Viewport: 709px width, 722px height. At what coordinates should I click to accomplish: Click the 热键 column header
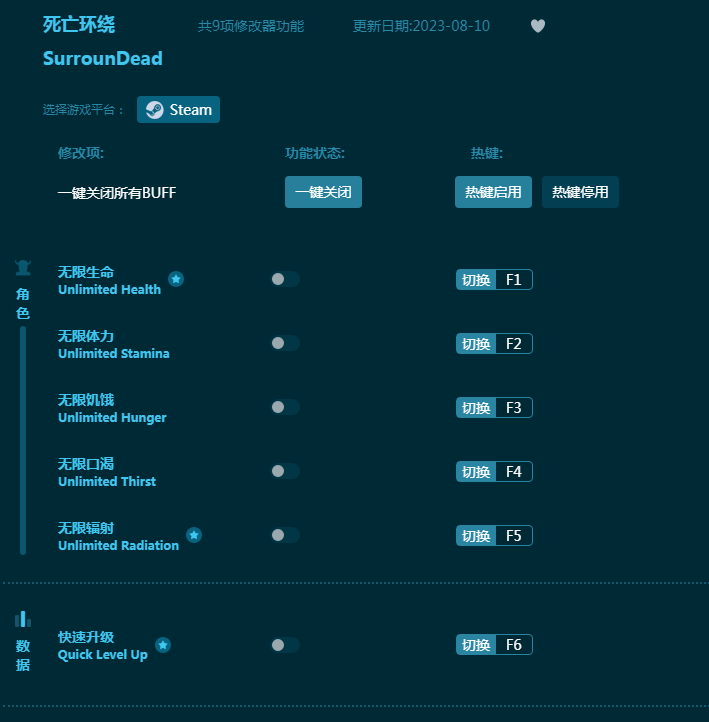[x=487, y=153]
